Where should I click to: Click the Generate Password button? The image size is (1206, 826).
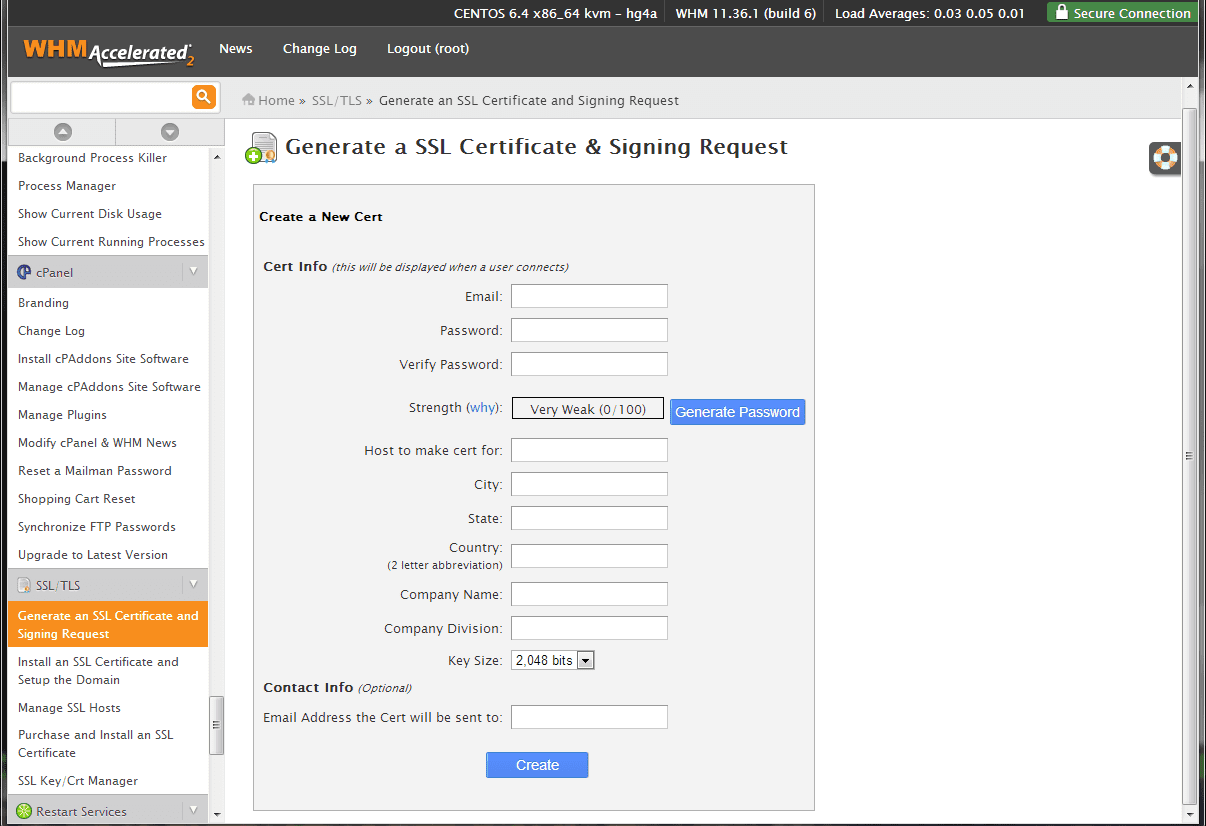tap(737, 412)
